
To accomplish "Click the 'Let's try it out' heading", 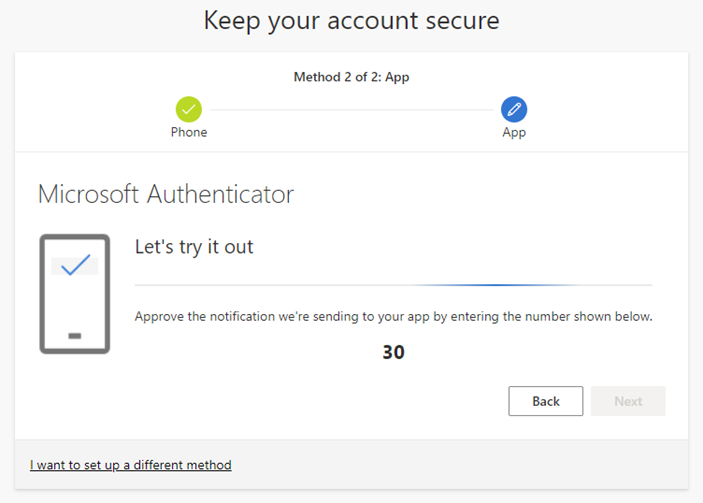I will pos(194,246).
